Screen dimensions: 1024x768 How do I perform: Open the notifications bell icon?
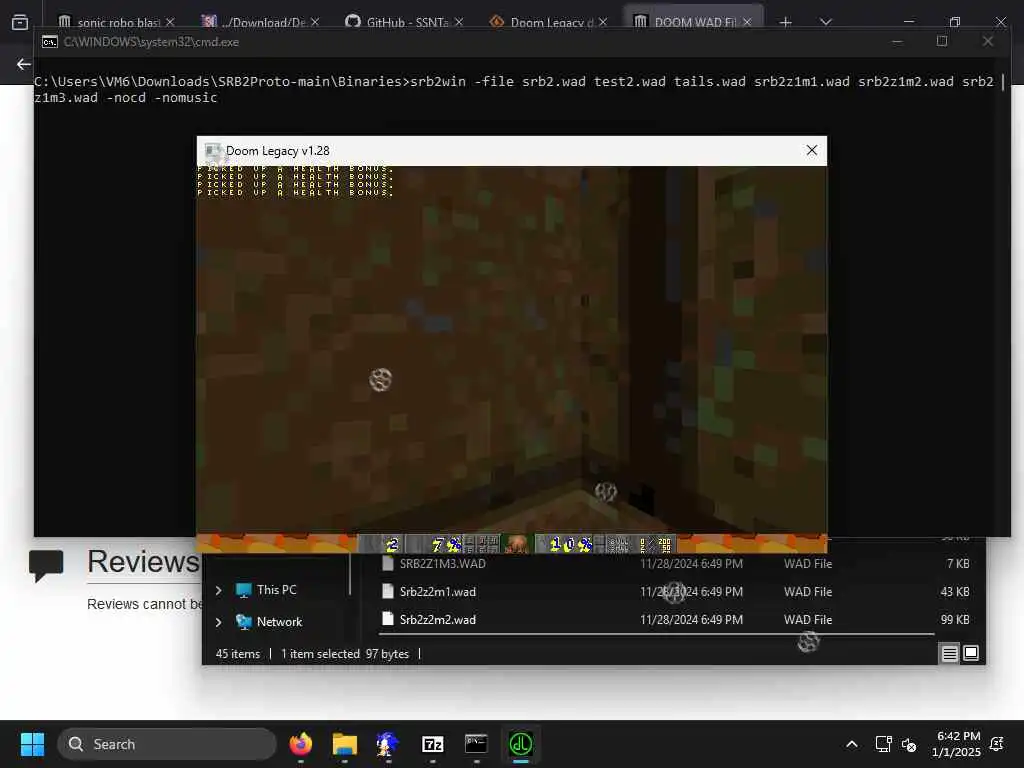click(997, 744)
